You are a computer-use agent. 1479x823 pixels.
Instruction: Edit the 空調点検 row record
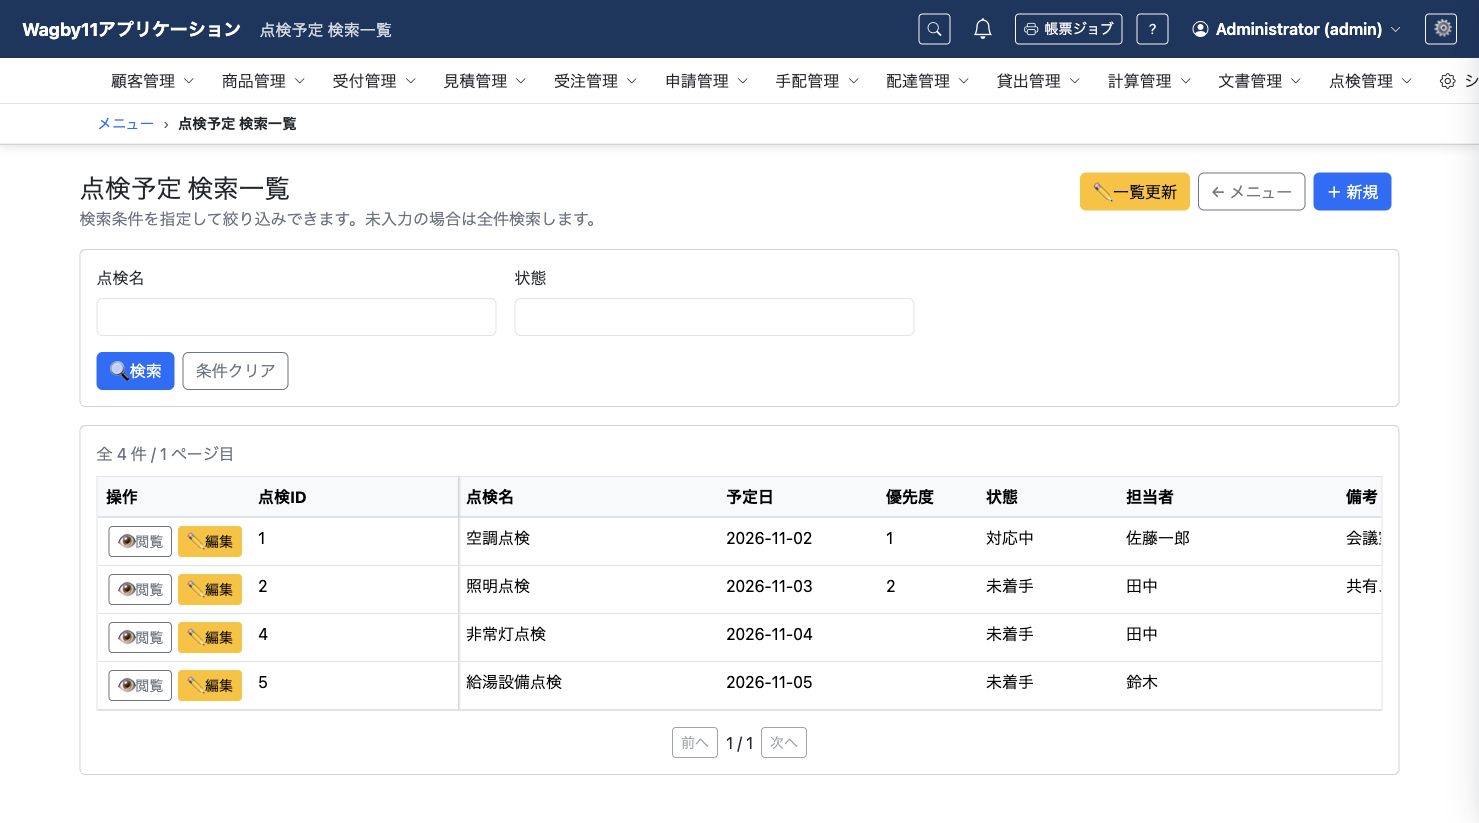click(x=210, y=541)
